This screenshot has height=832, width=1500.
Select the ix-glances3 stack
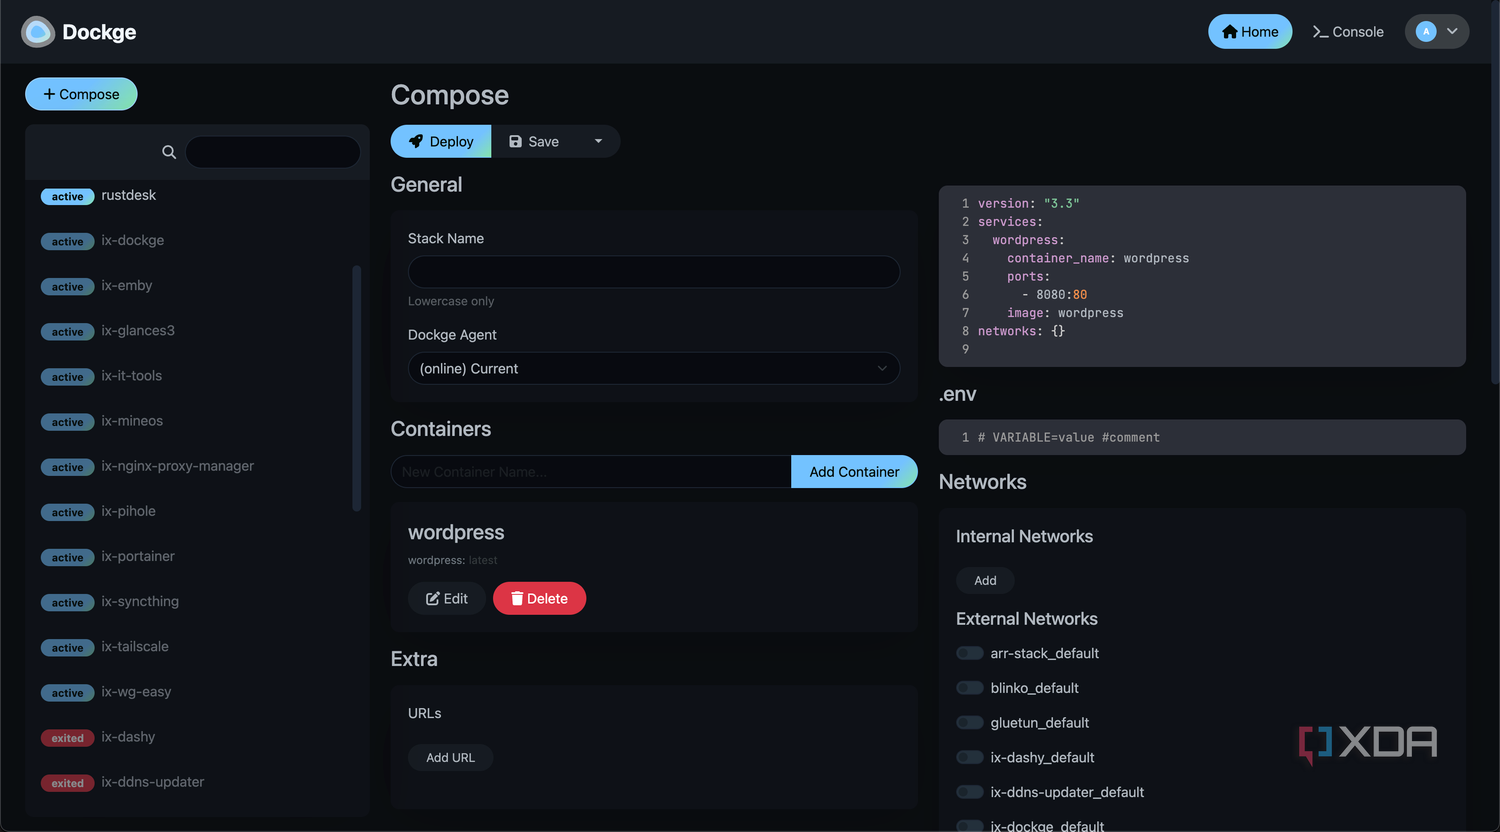[190, 330]
